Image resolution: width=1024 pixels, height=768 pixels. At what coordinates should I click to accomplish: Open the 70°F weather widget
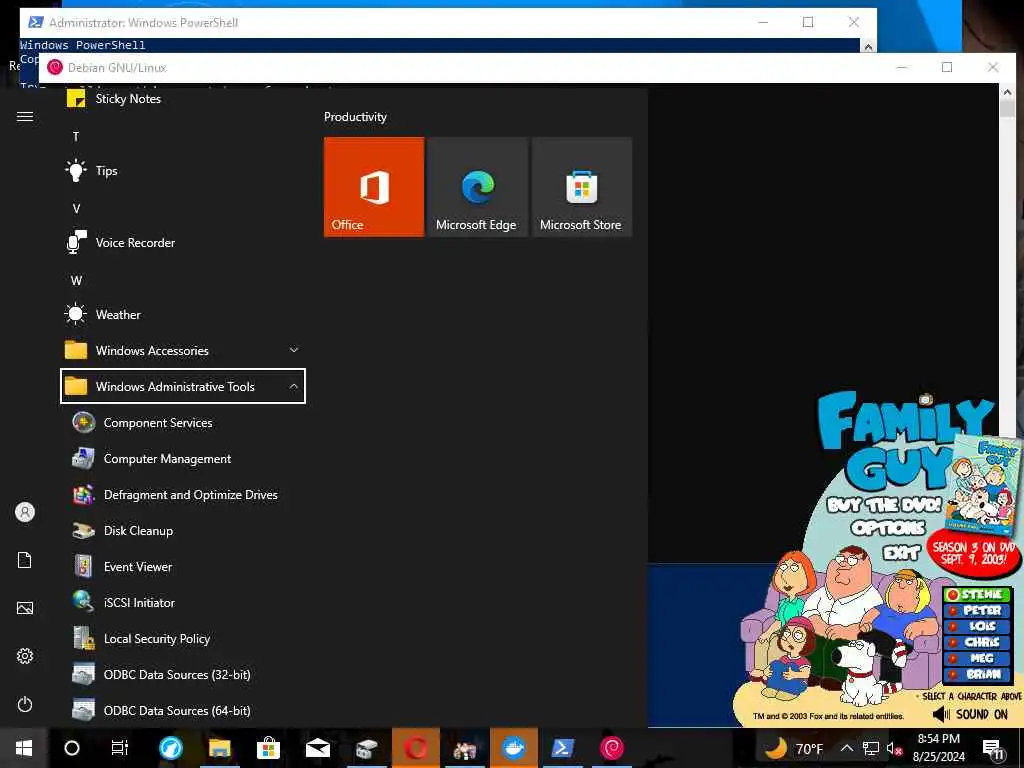click(793, 748)
